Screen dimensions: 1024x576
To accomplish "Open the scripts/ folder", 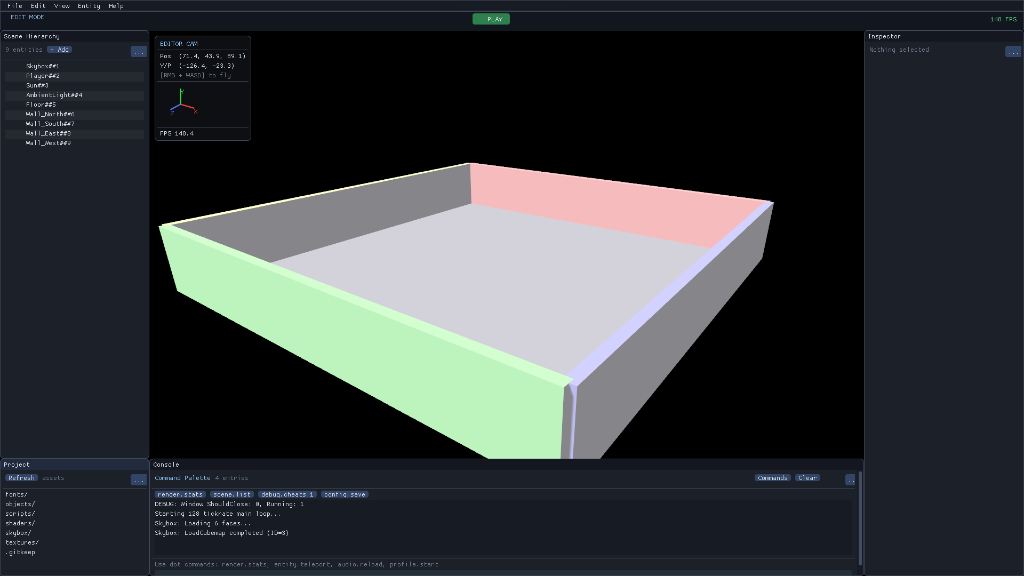I will 20,514.
